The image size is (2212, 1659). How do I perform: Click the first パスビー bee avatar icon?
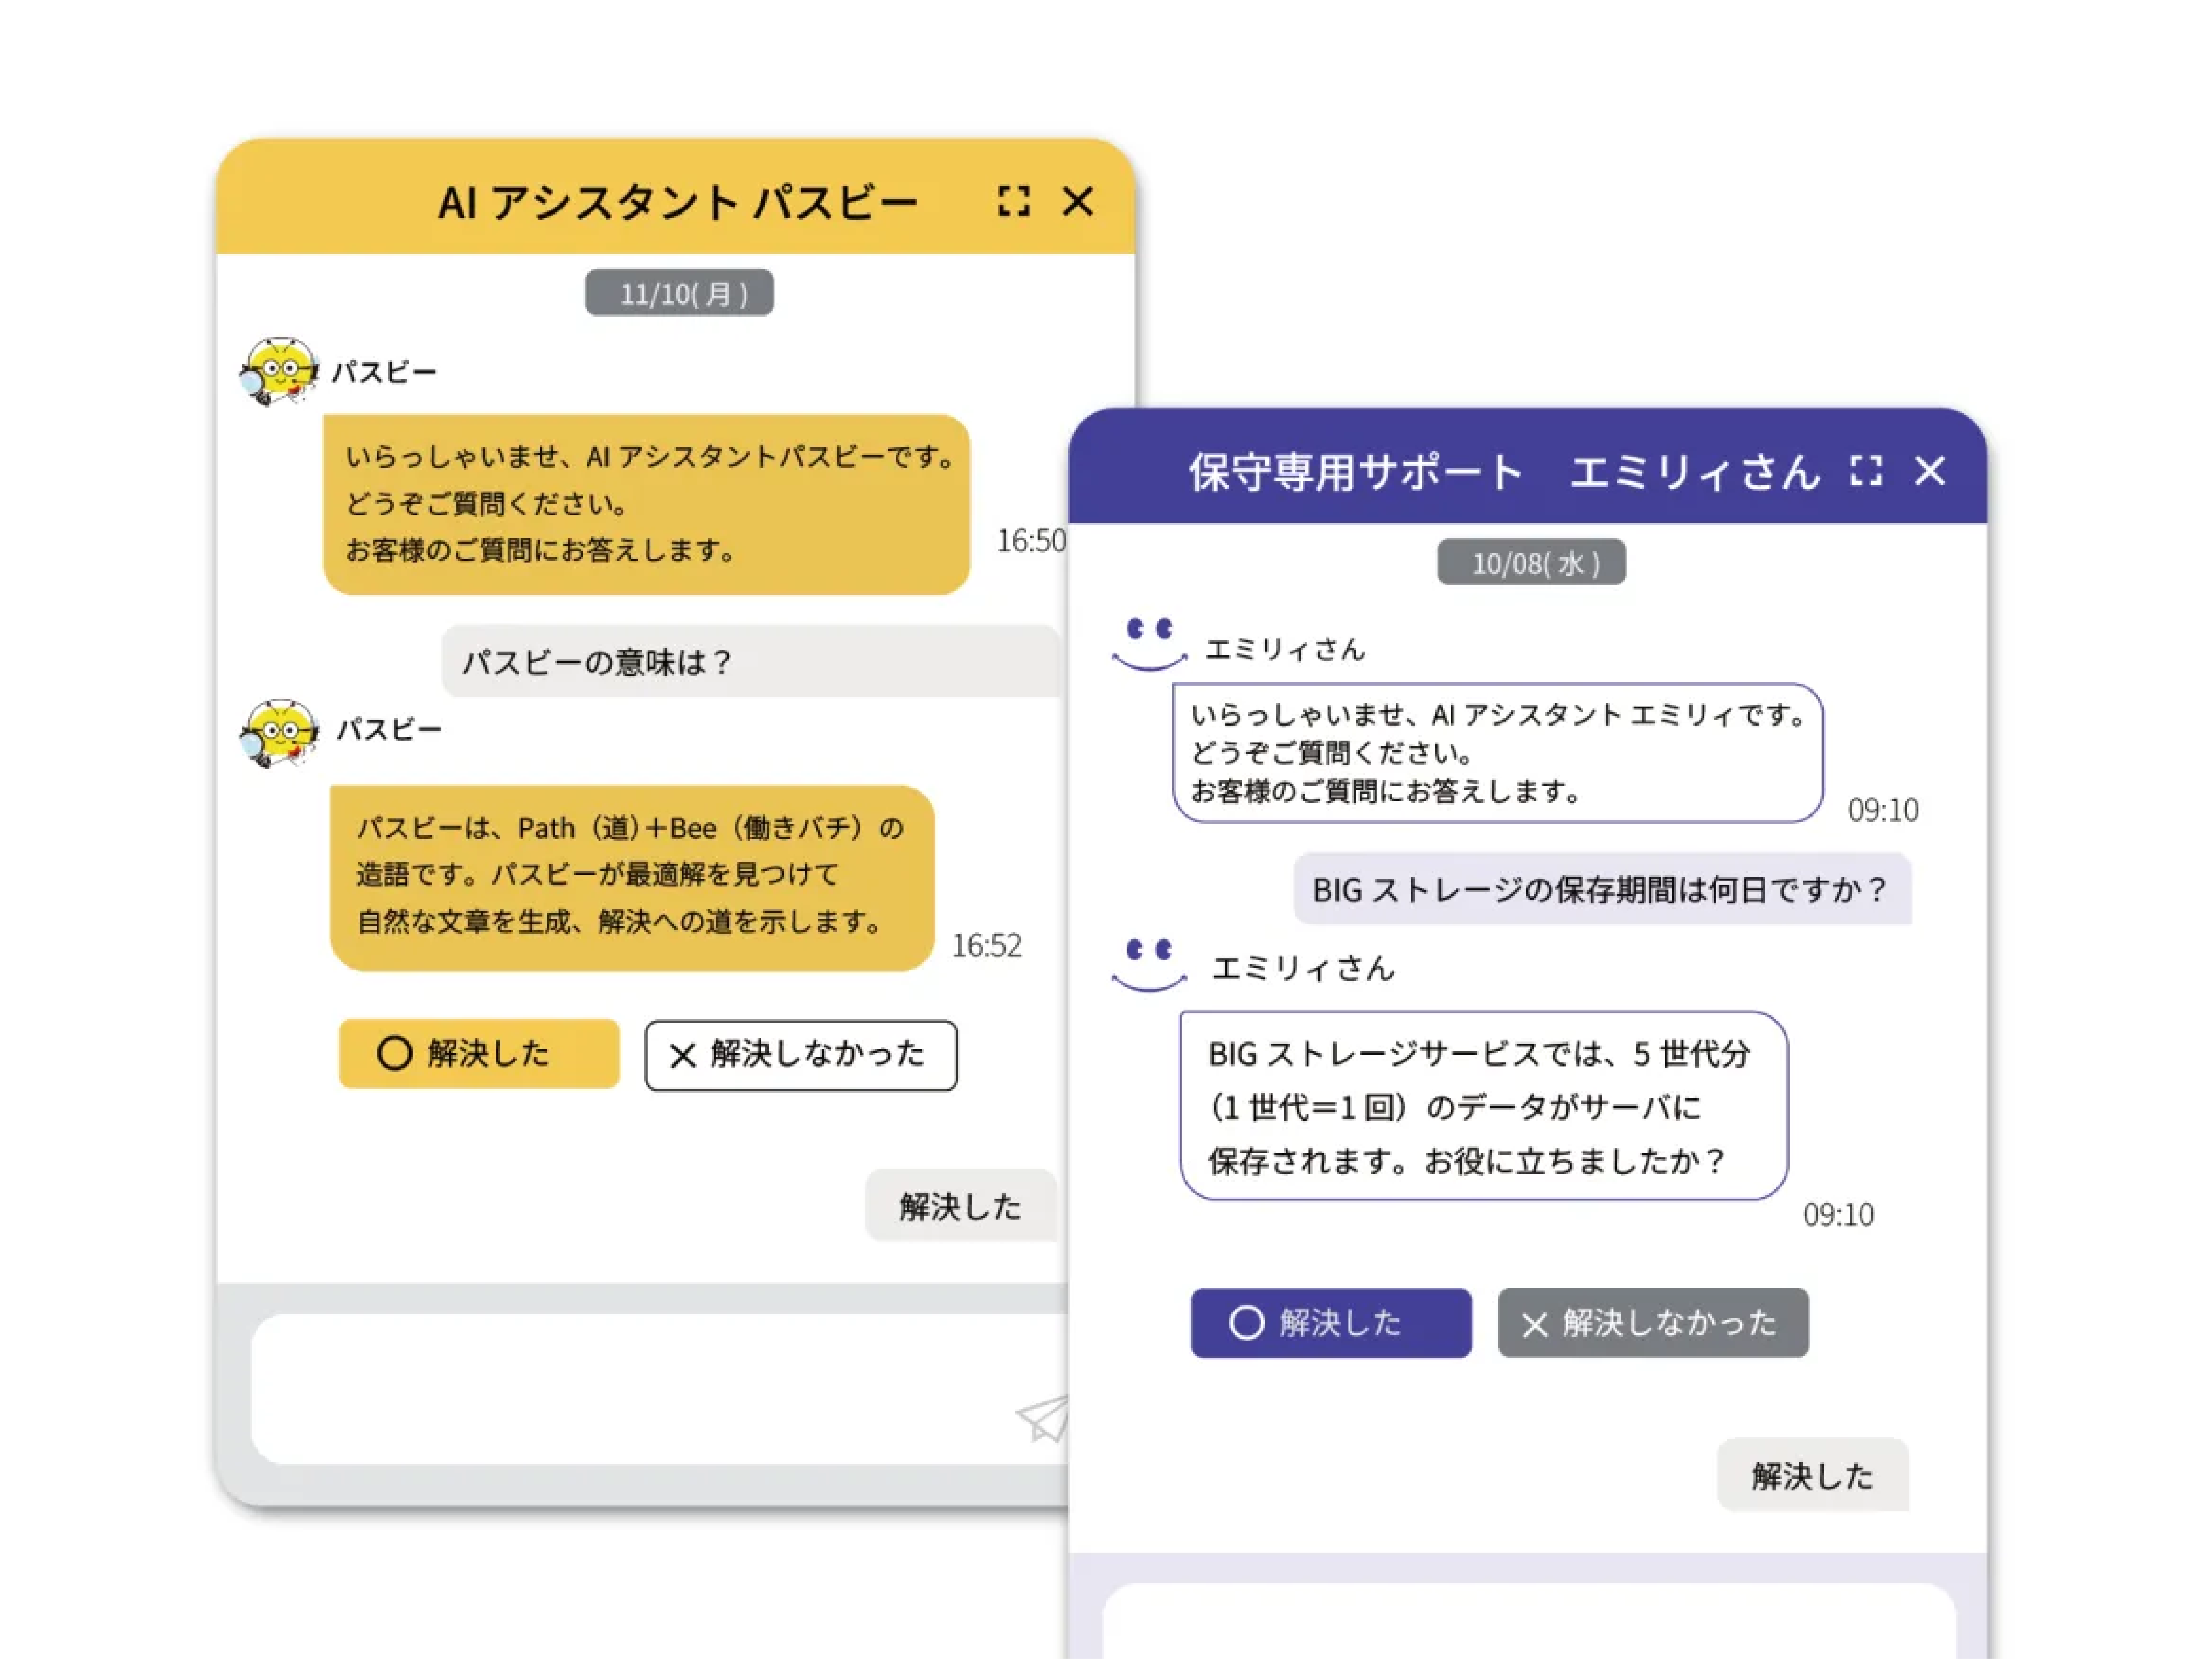click(279, 371)
